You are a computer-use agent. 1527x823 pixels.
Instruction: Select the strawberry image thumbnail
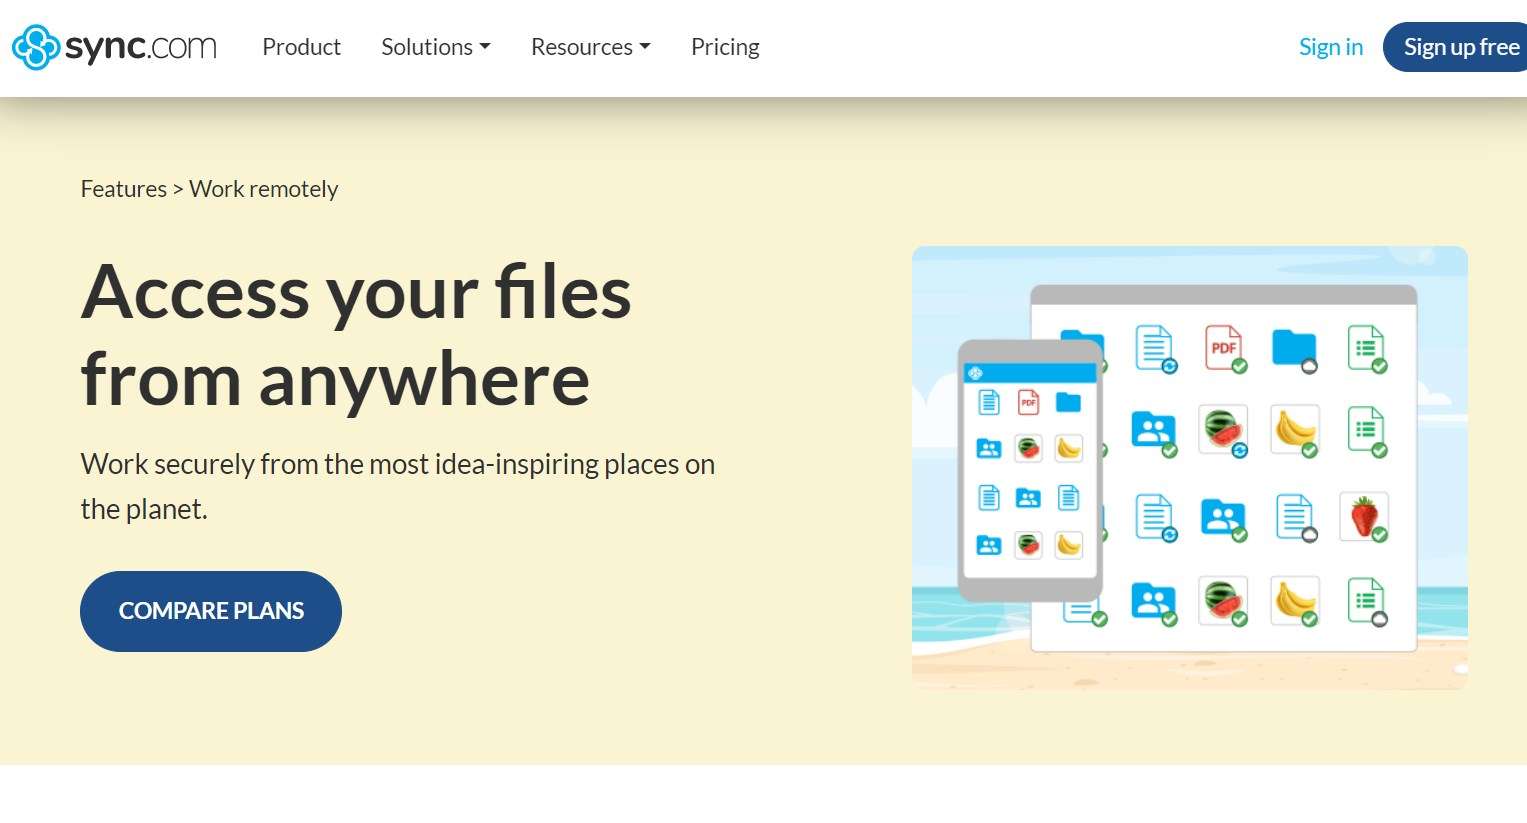(x=1364, y=517)
